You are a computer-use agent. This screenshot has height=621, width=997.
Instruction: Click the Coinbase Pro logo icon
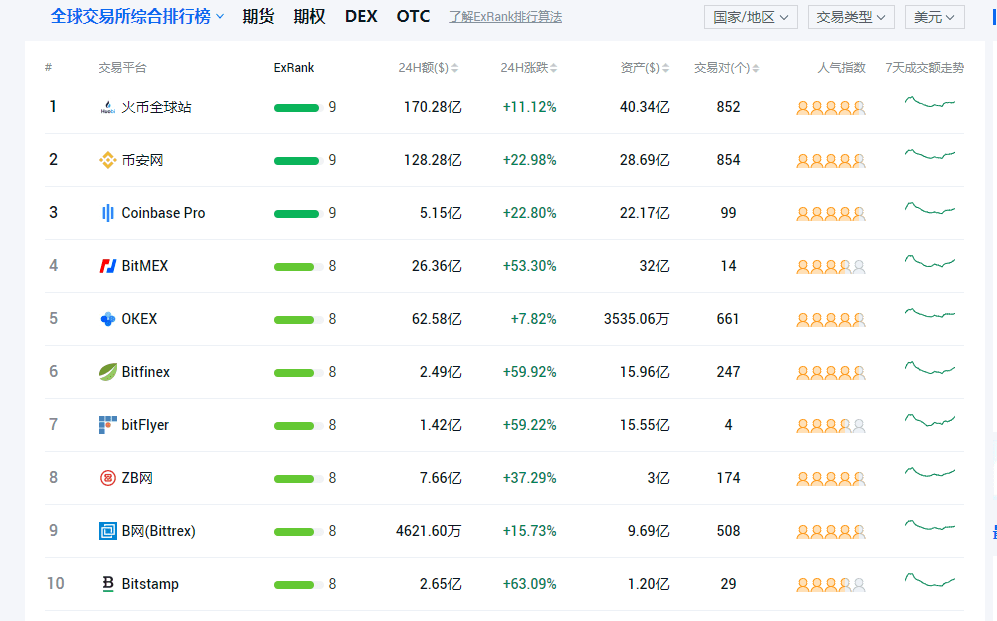pyautogui.click(x=108, y=213)
